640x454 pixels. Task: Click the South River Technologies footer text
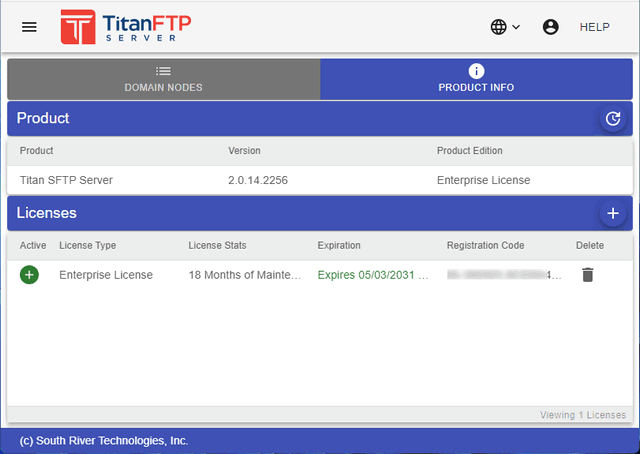(104, 440)
